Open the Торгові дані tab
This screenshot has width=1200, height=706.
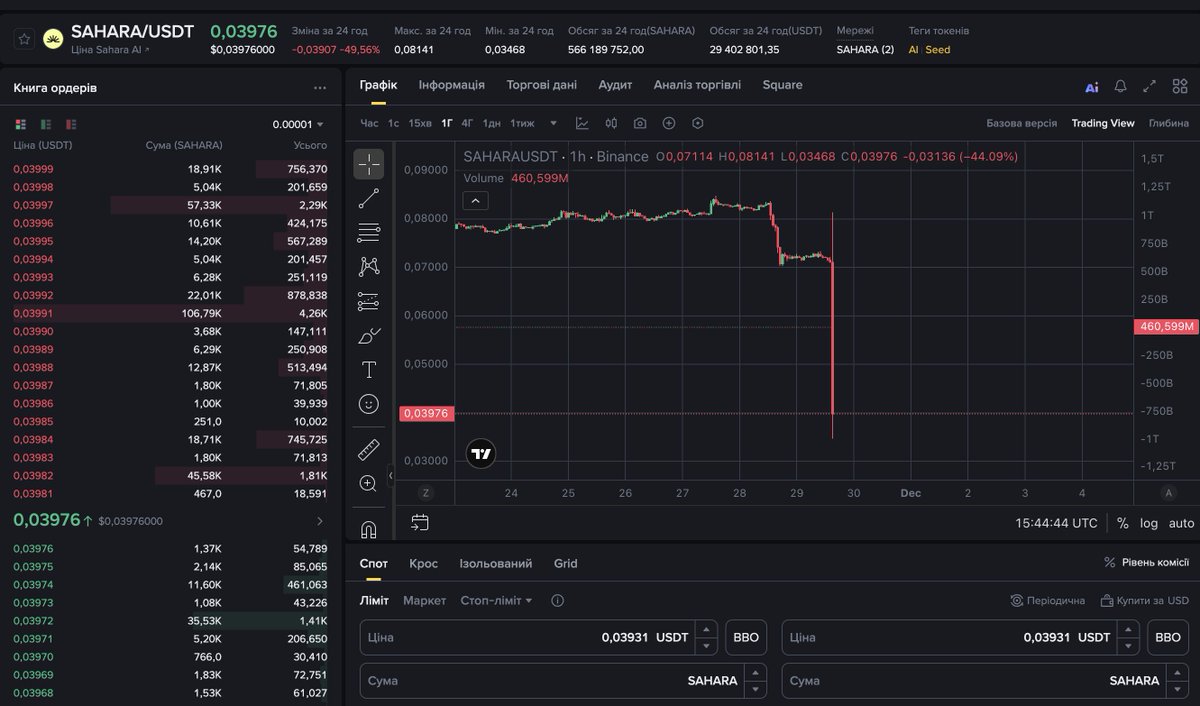(x=542, y=85)
